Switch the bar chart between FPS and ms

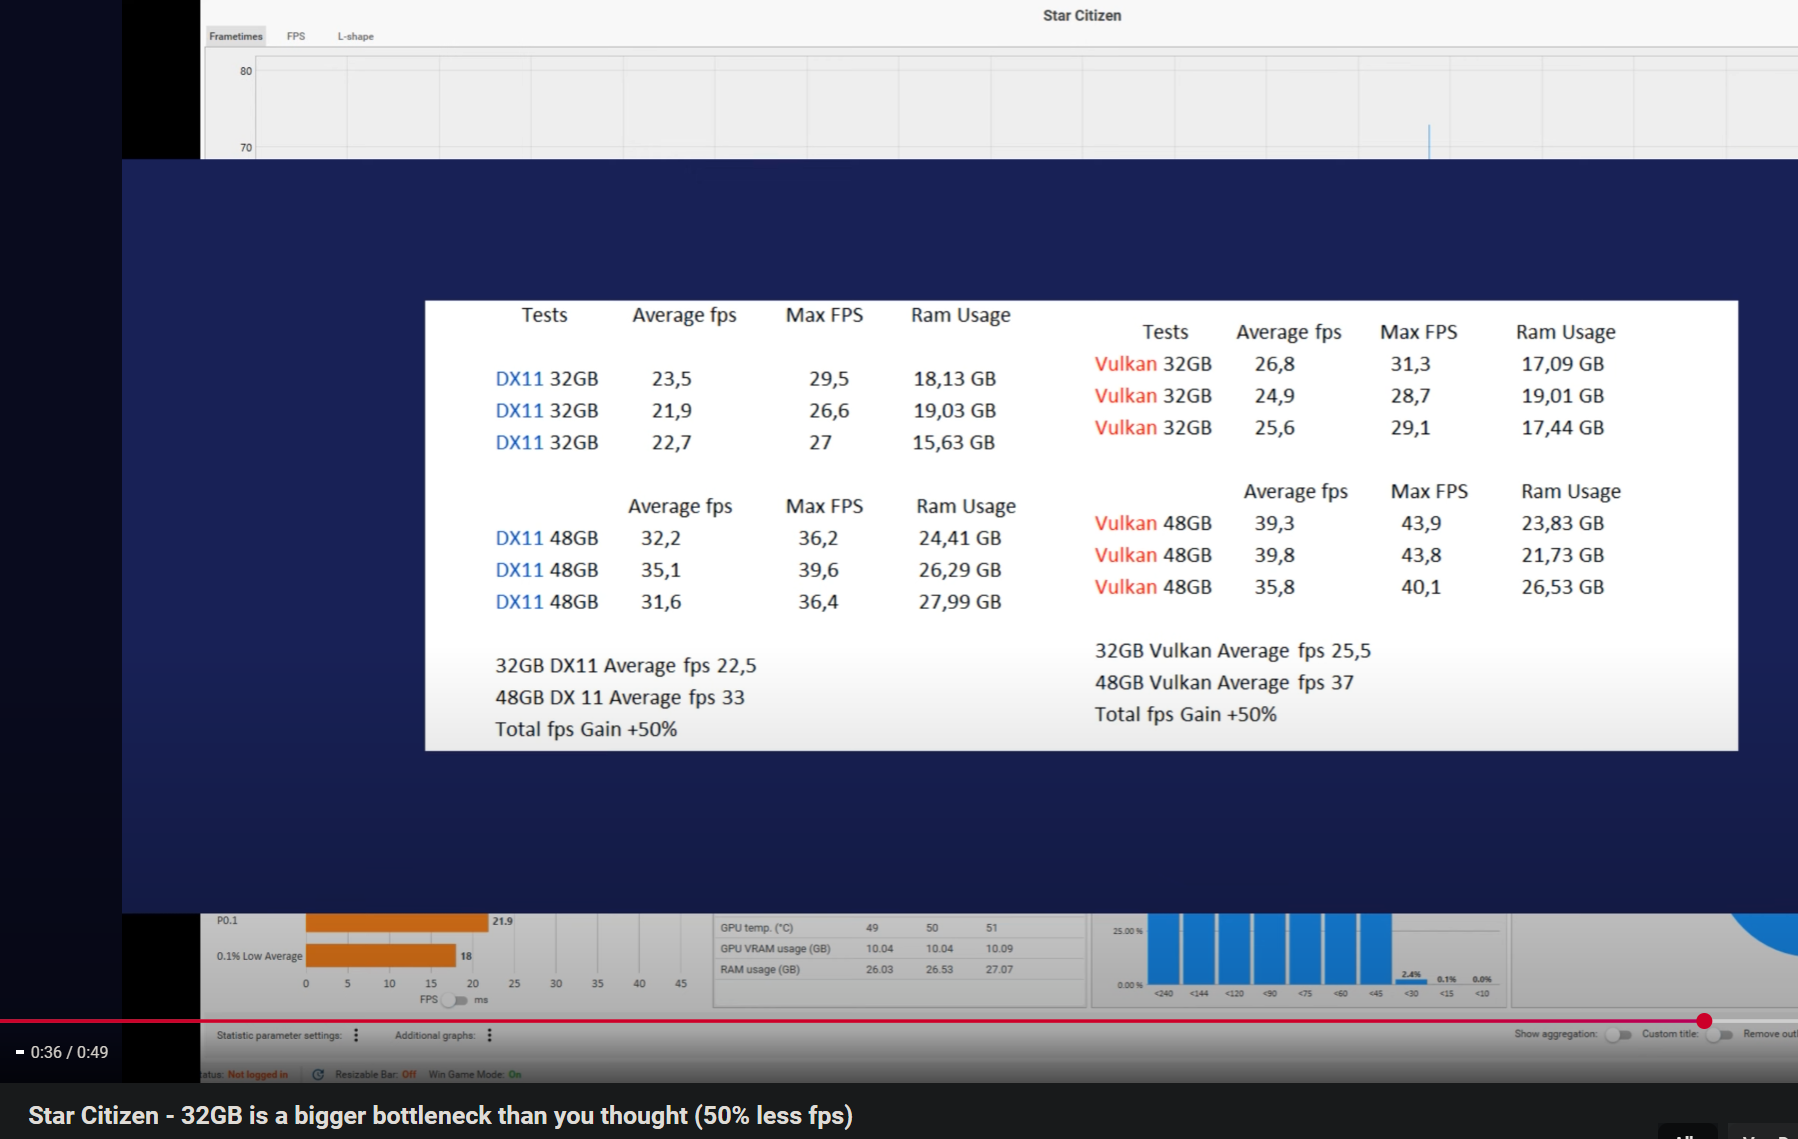click(455, 1000)
